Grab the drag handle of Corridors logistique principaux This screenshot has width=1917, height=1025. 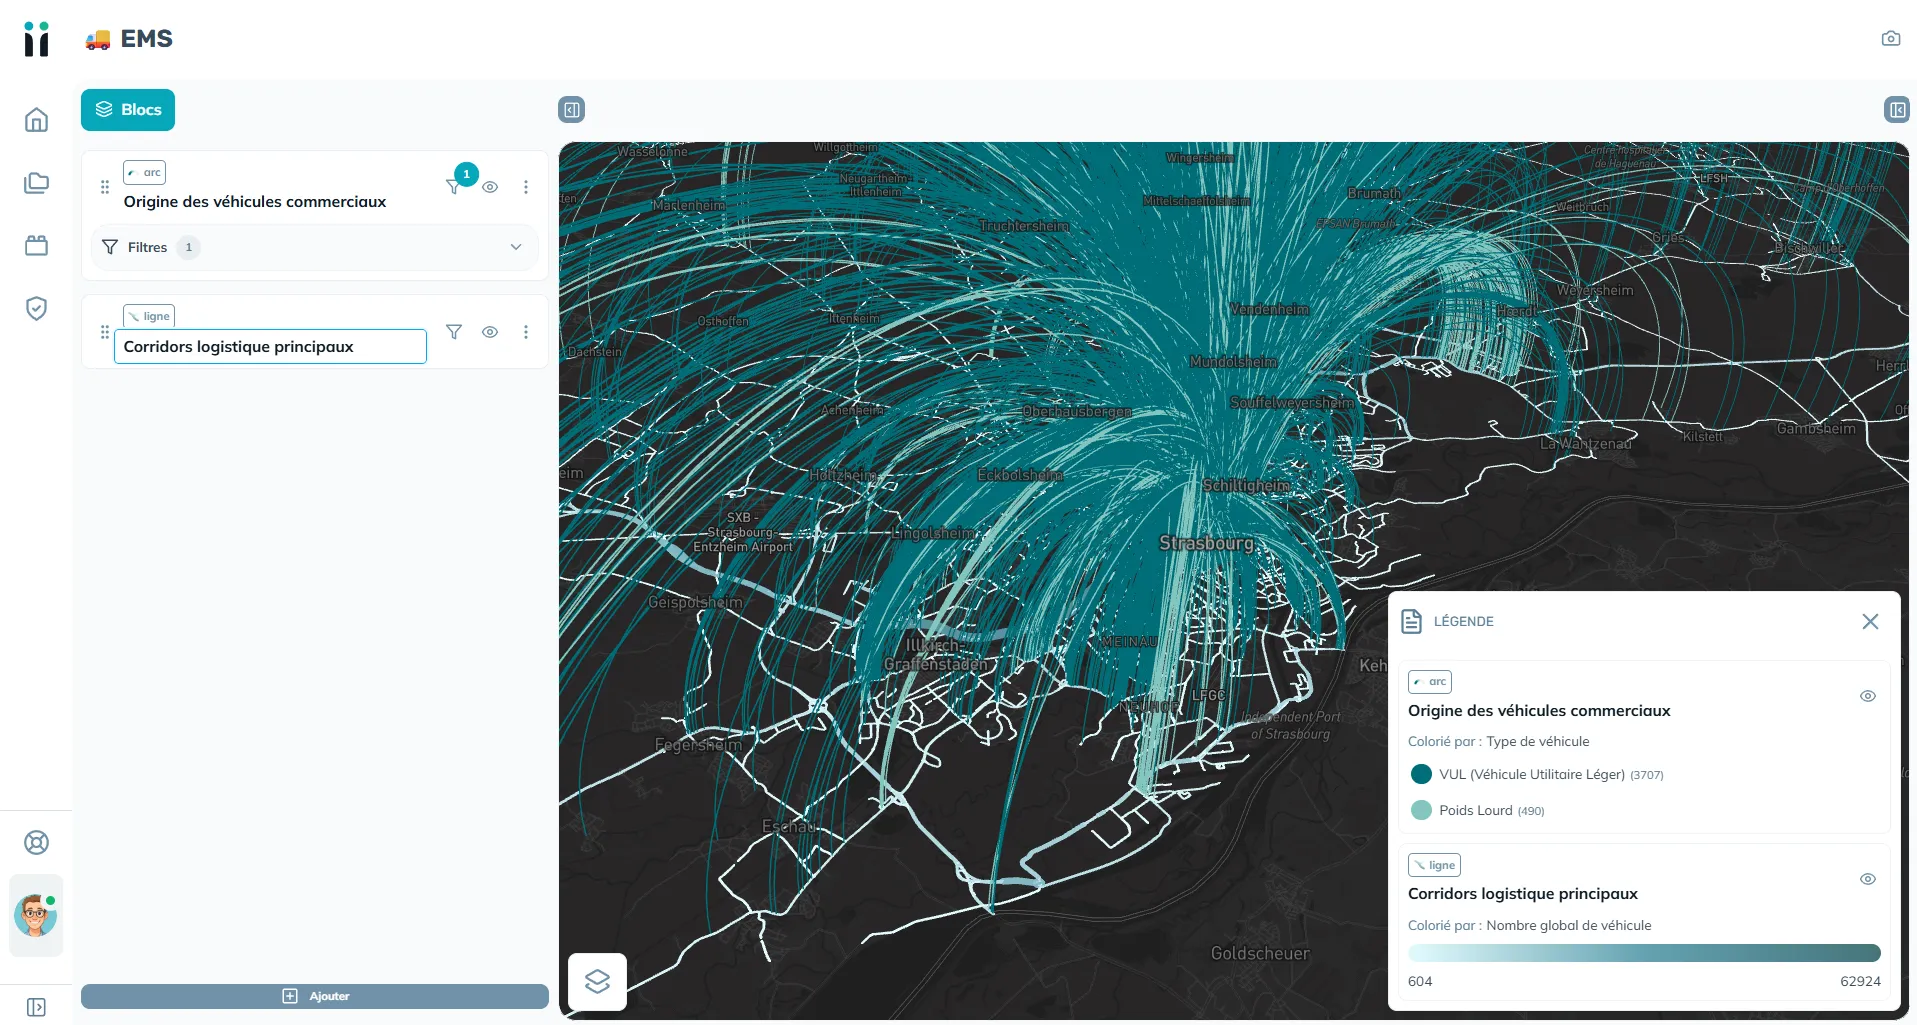pyautogui.click(x=105, y=332)
